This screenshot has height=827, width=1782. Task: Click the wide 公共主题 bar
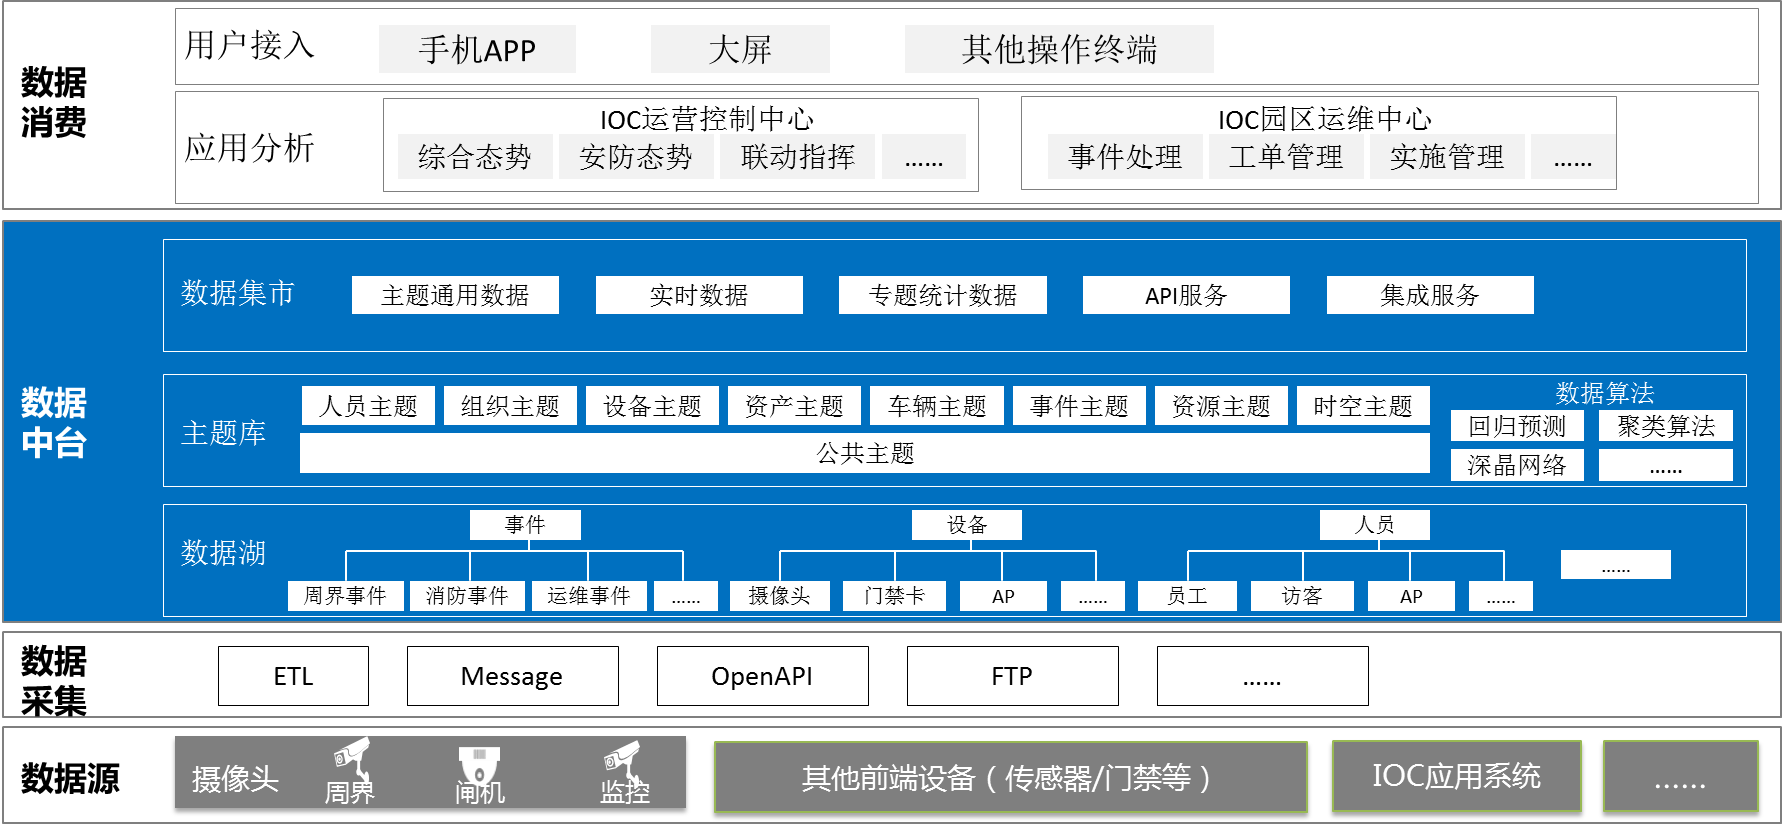[865, 453]
